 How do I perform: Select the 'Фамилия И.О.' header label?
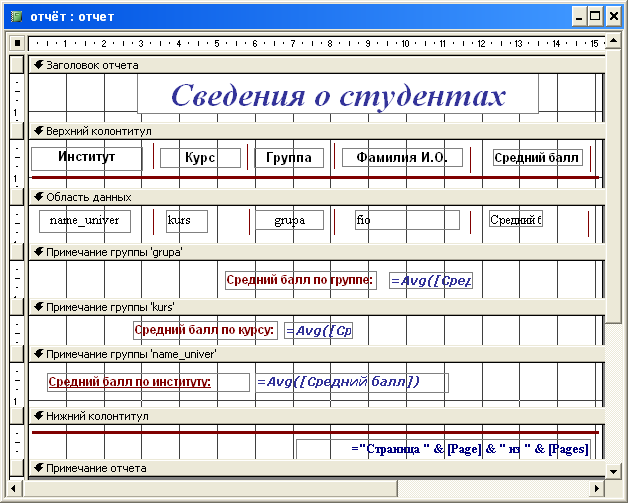(402, 157)
